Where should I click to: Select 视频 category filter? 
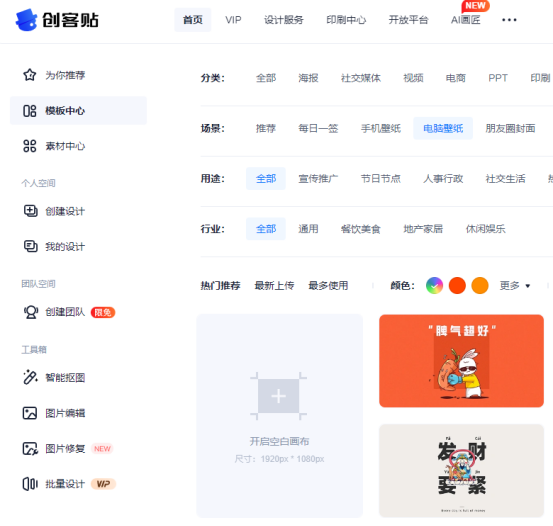tap(413, 78)
